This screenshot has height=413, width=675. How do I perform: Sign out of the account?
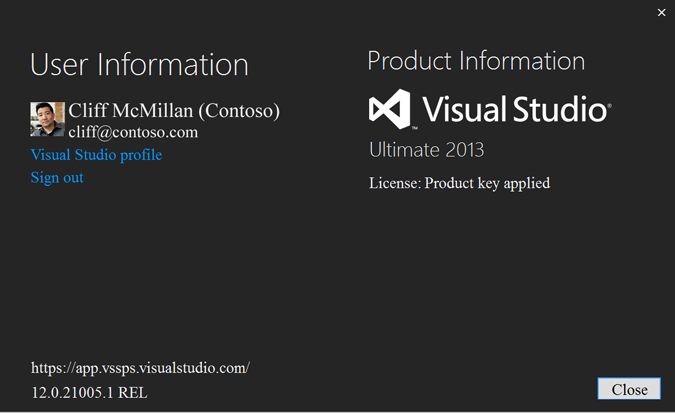pos(57,177)
